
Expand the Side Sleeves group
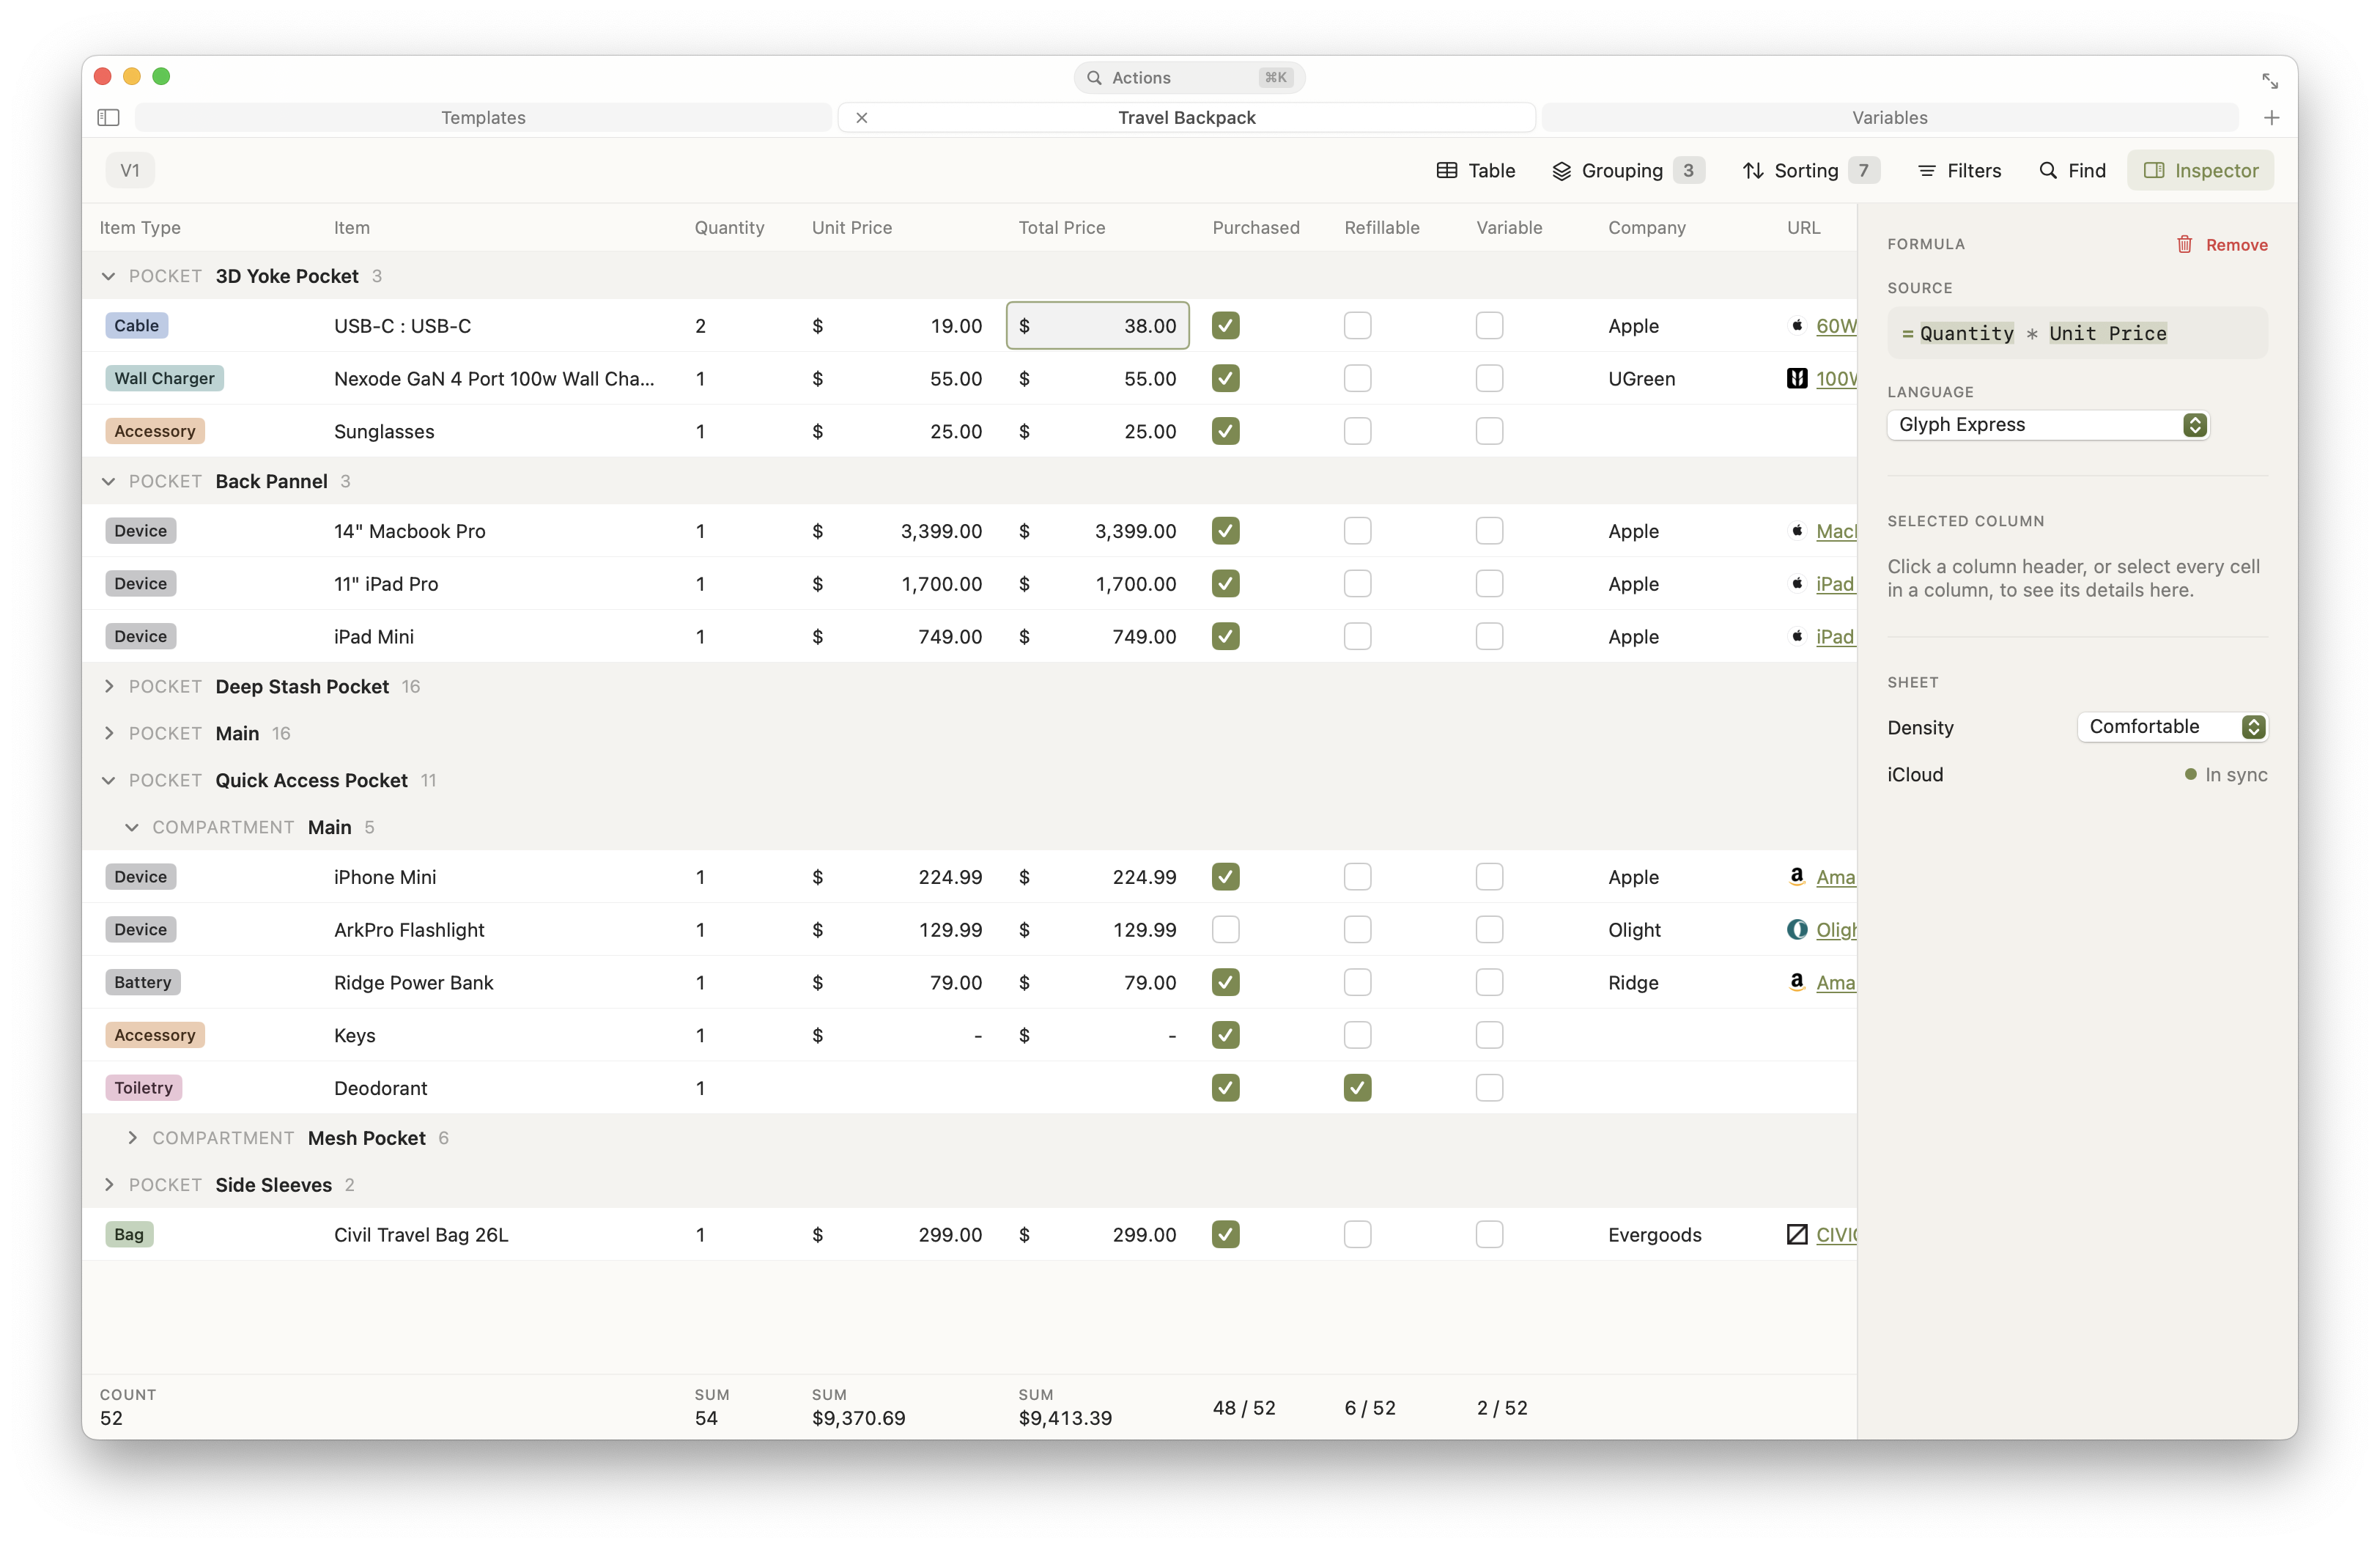[108, 1185]
